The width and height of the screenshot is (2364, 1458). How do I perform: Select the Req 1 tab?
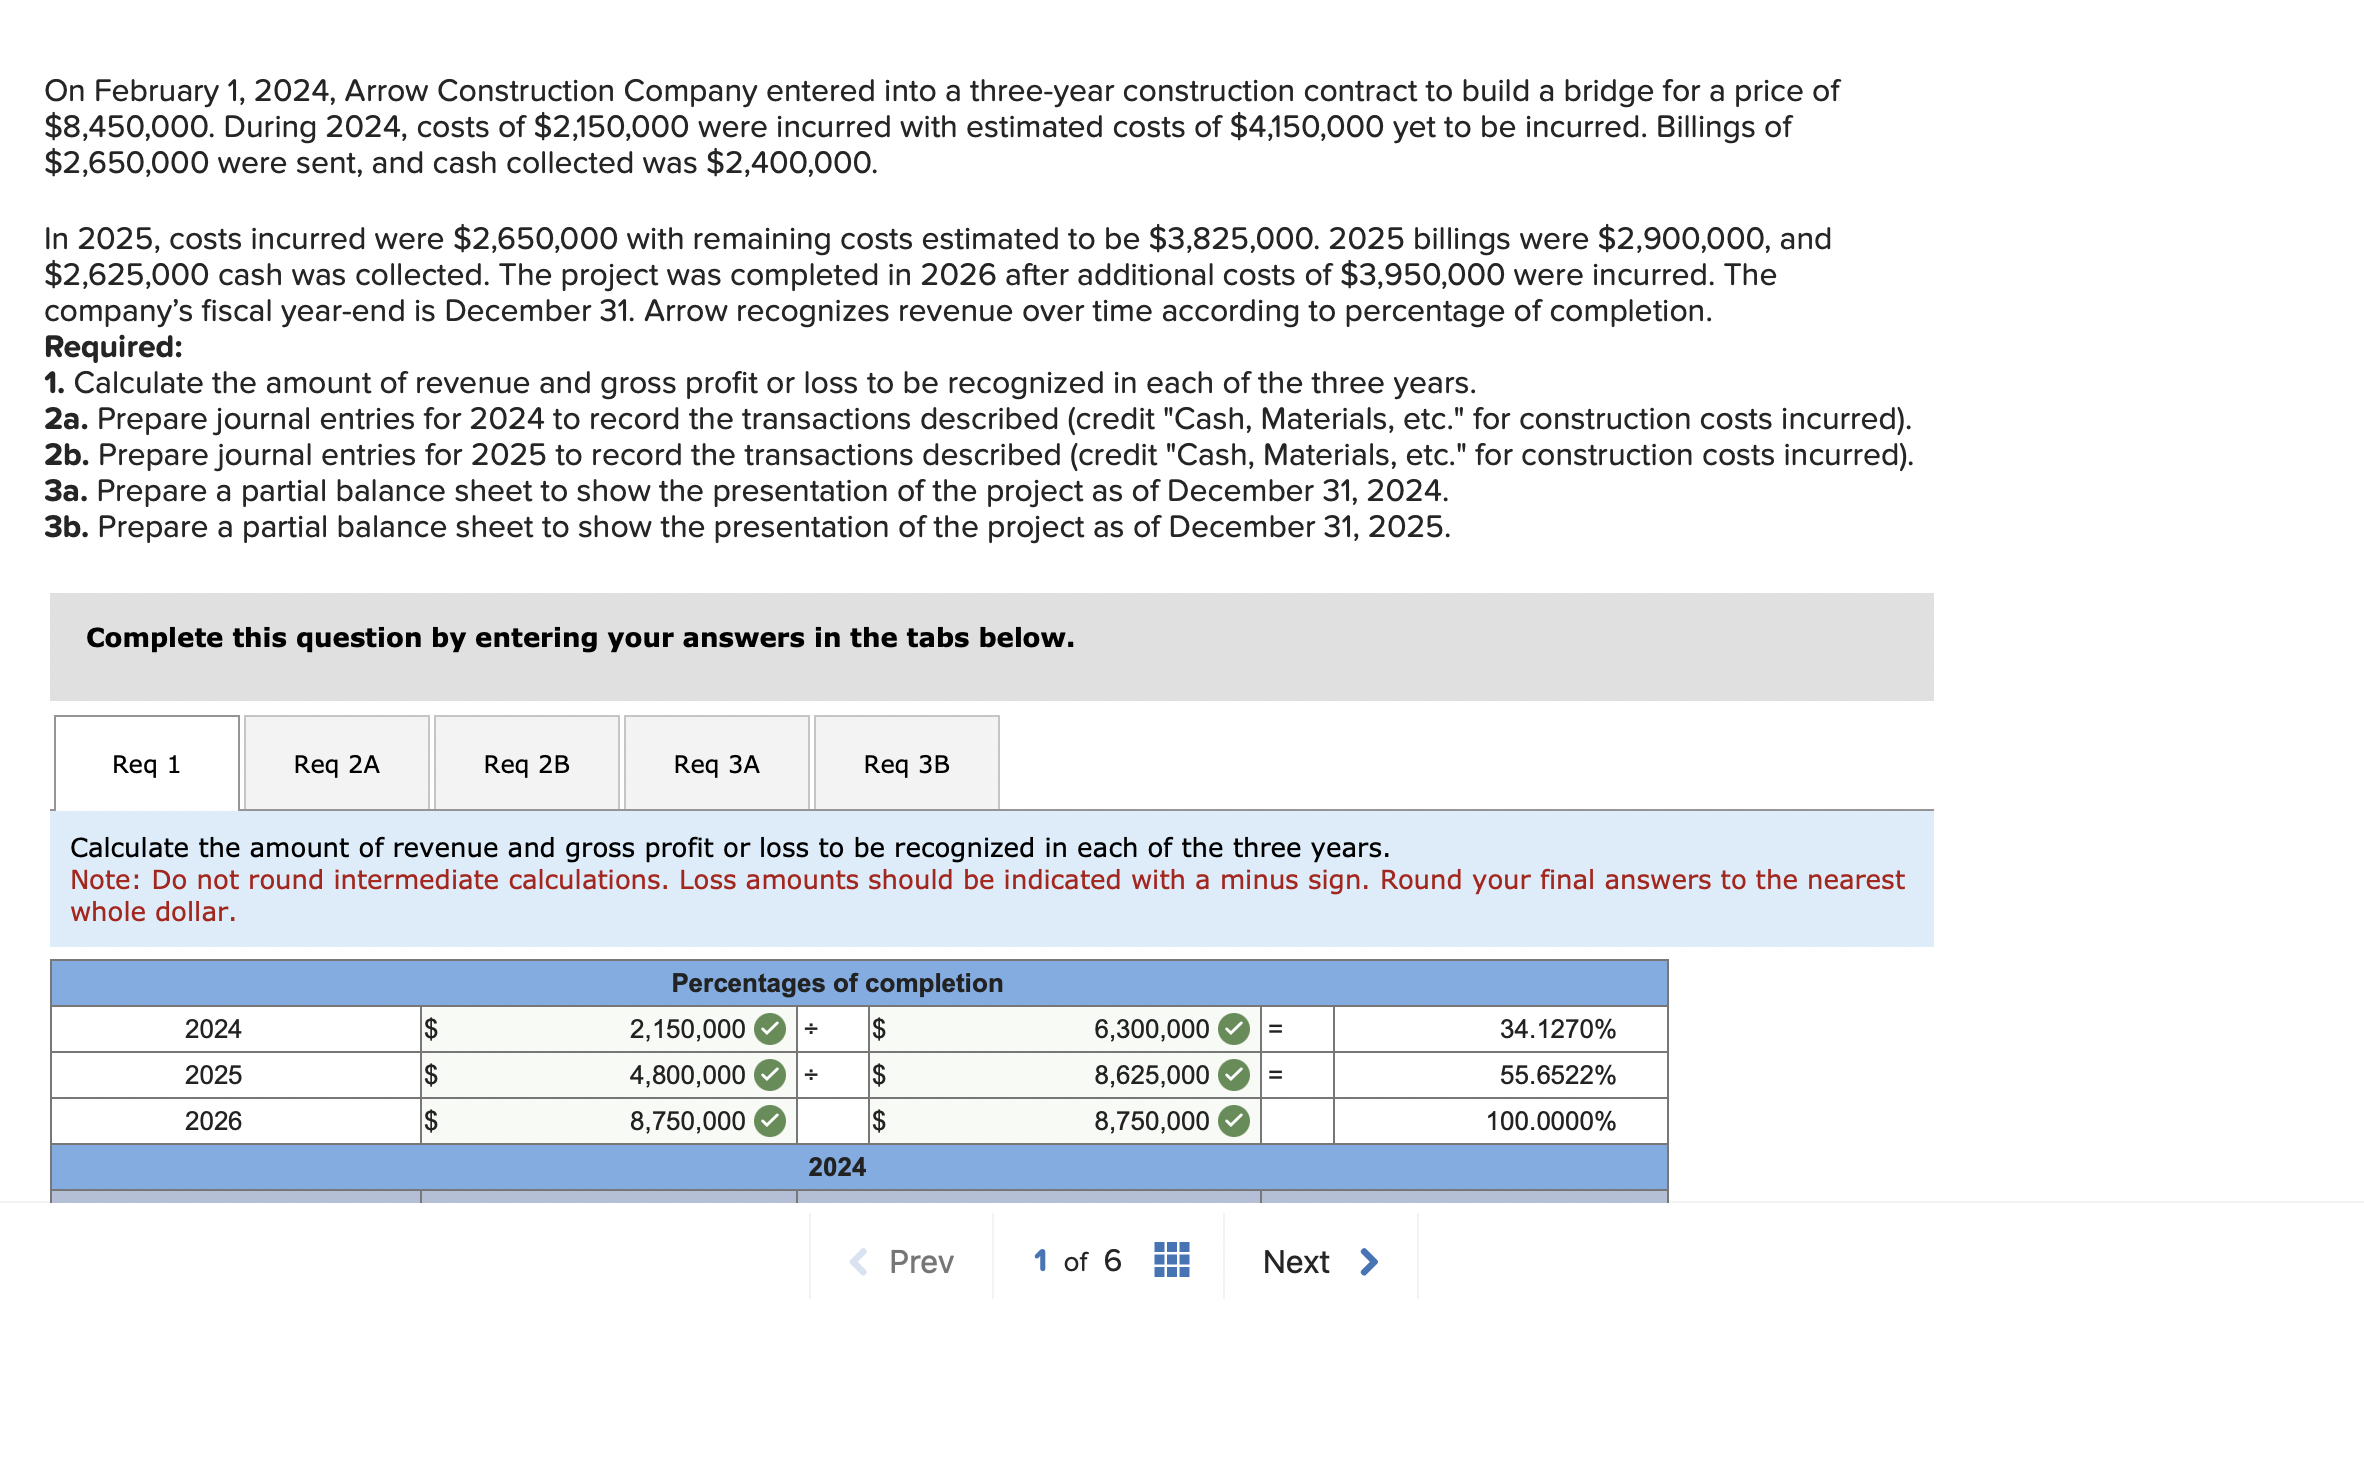pos(146,764)
